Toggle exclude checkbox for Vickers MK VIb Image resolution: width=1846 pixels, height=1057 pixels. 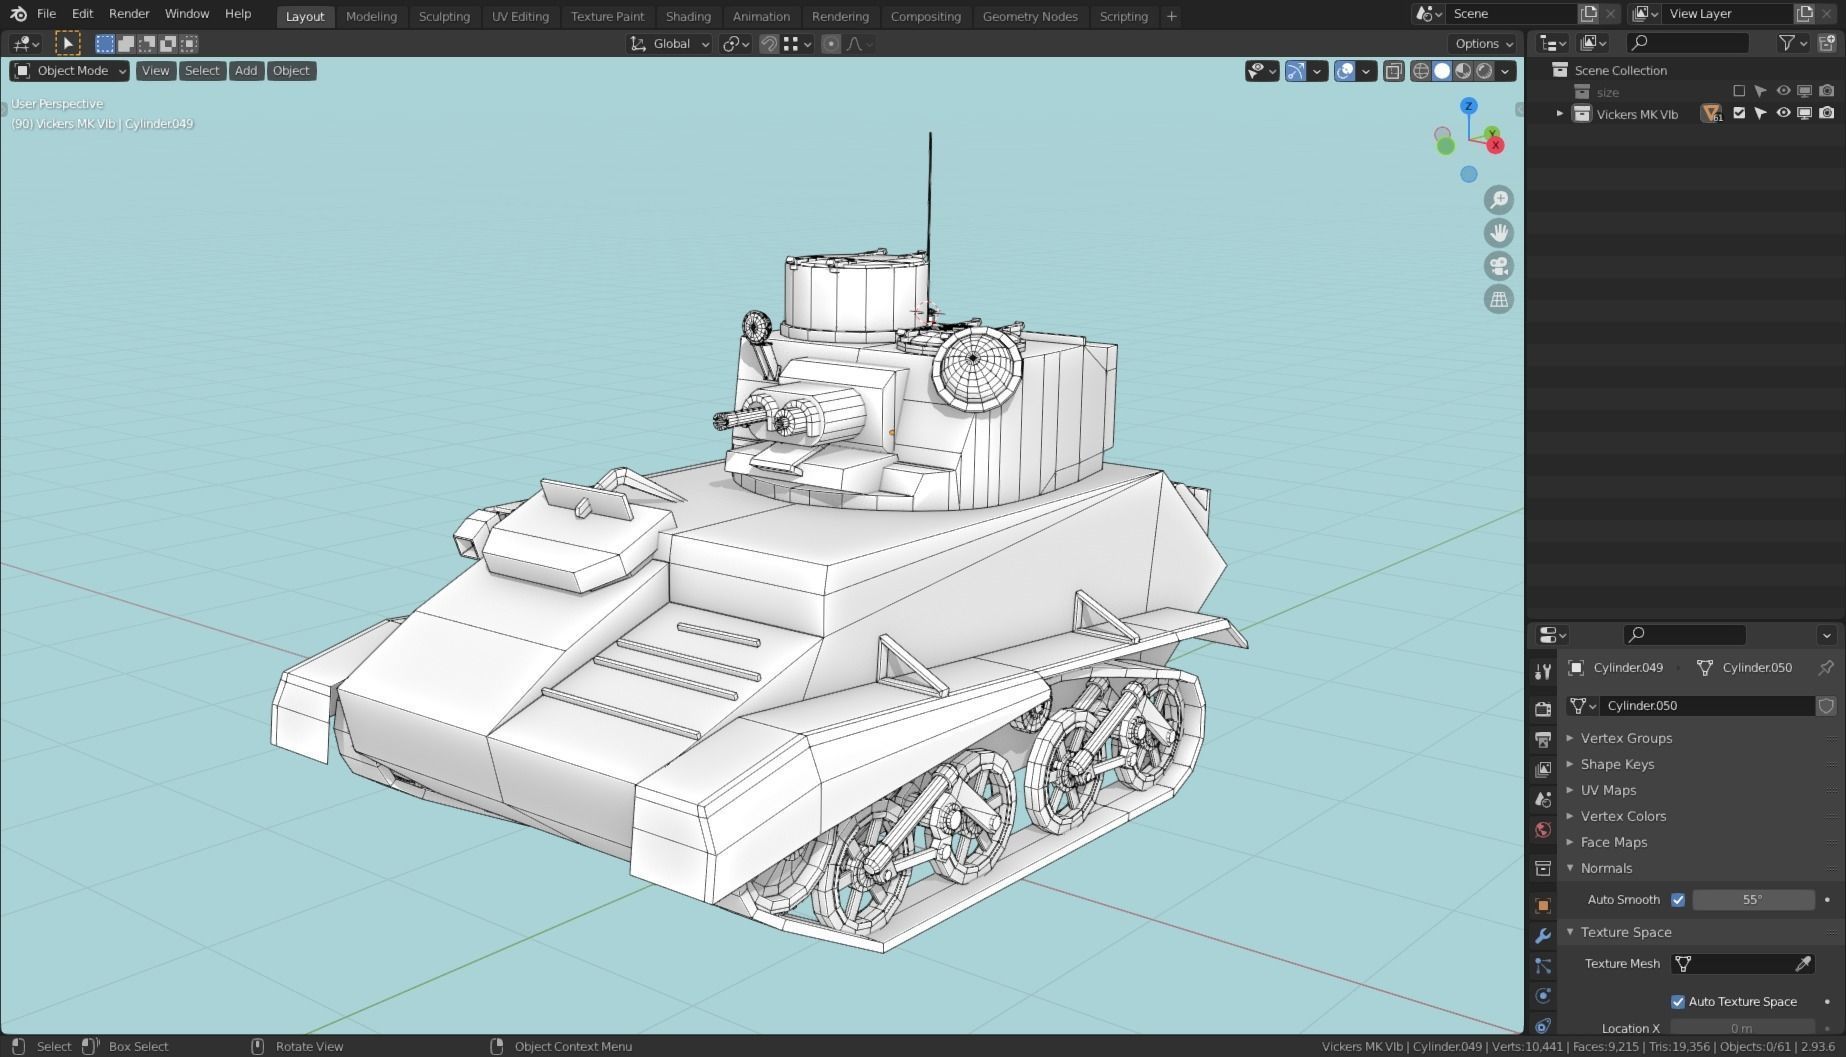coord(1739,113)
